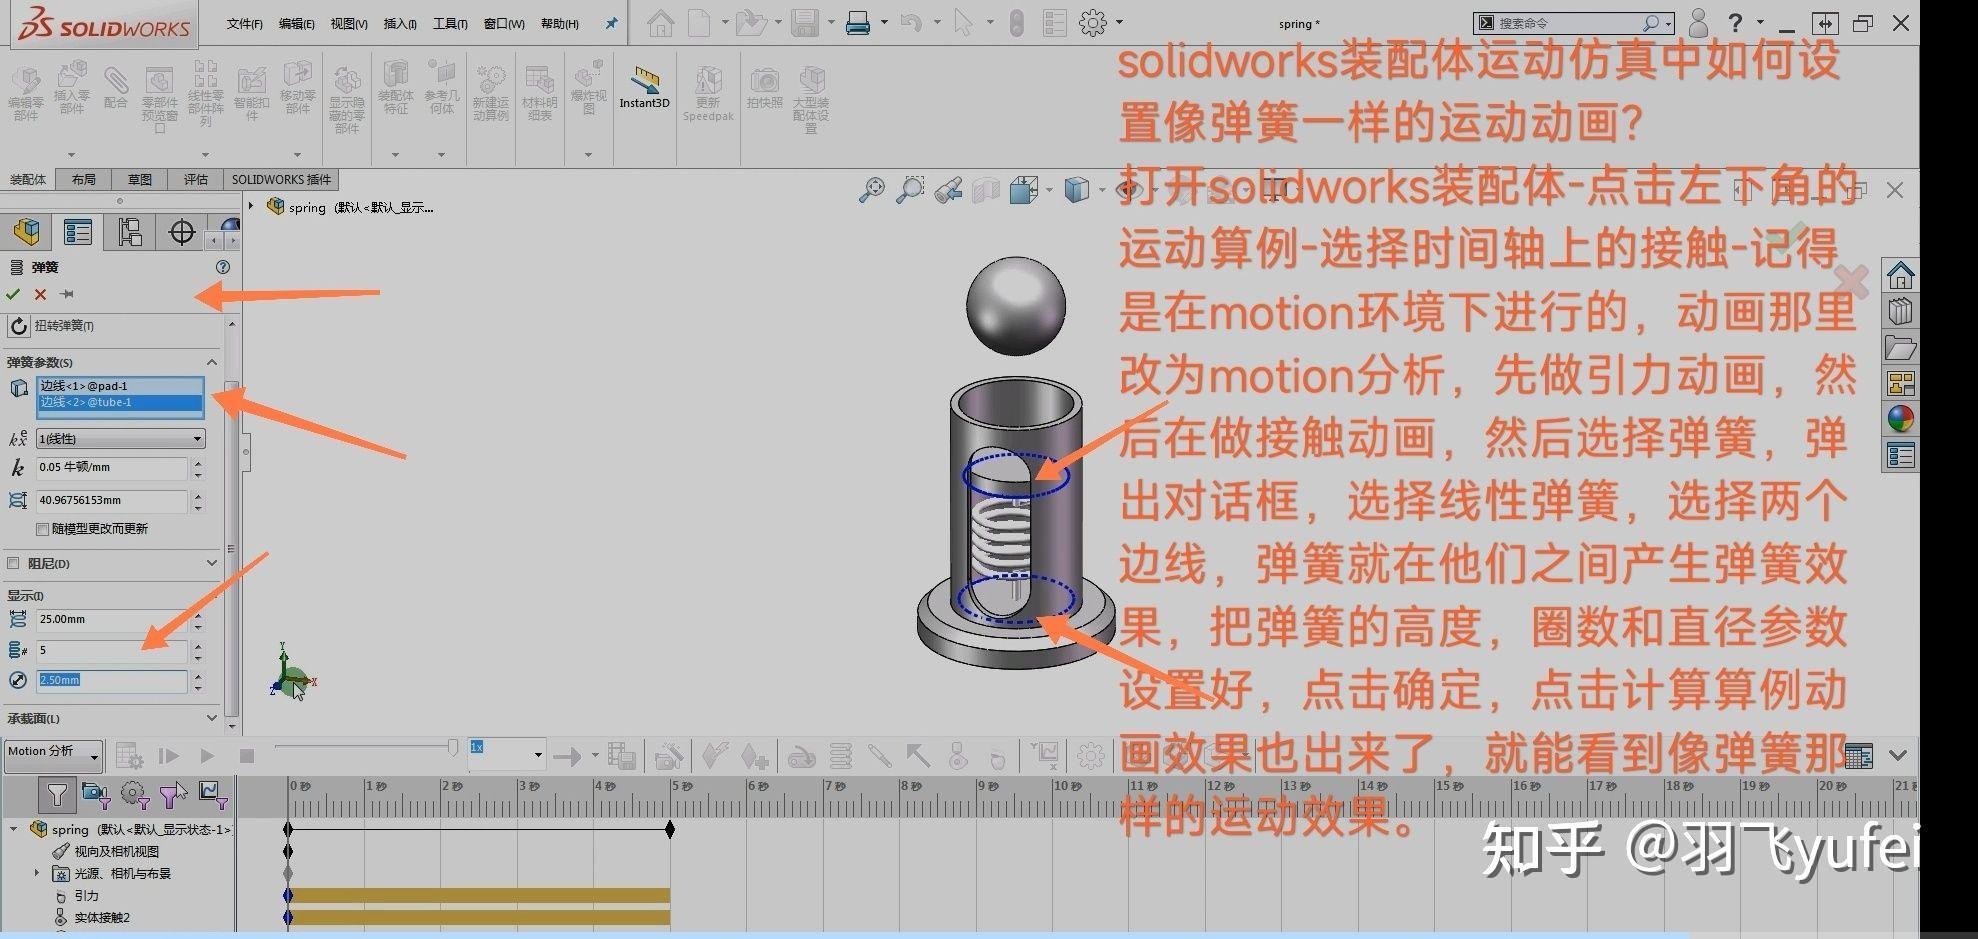The width and height of the screenshot is (1978, 939).
Task: Stop the motion study playback
Action: [247, 756]
